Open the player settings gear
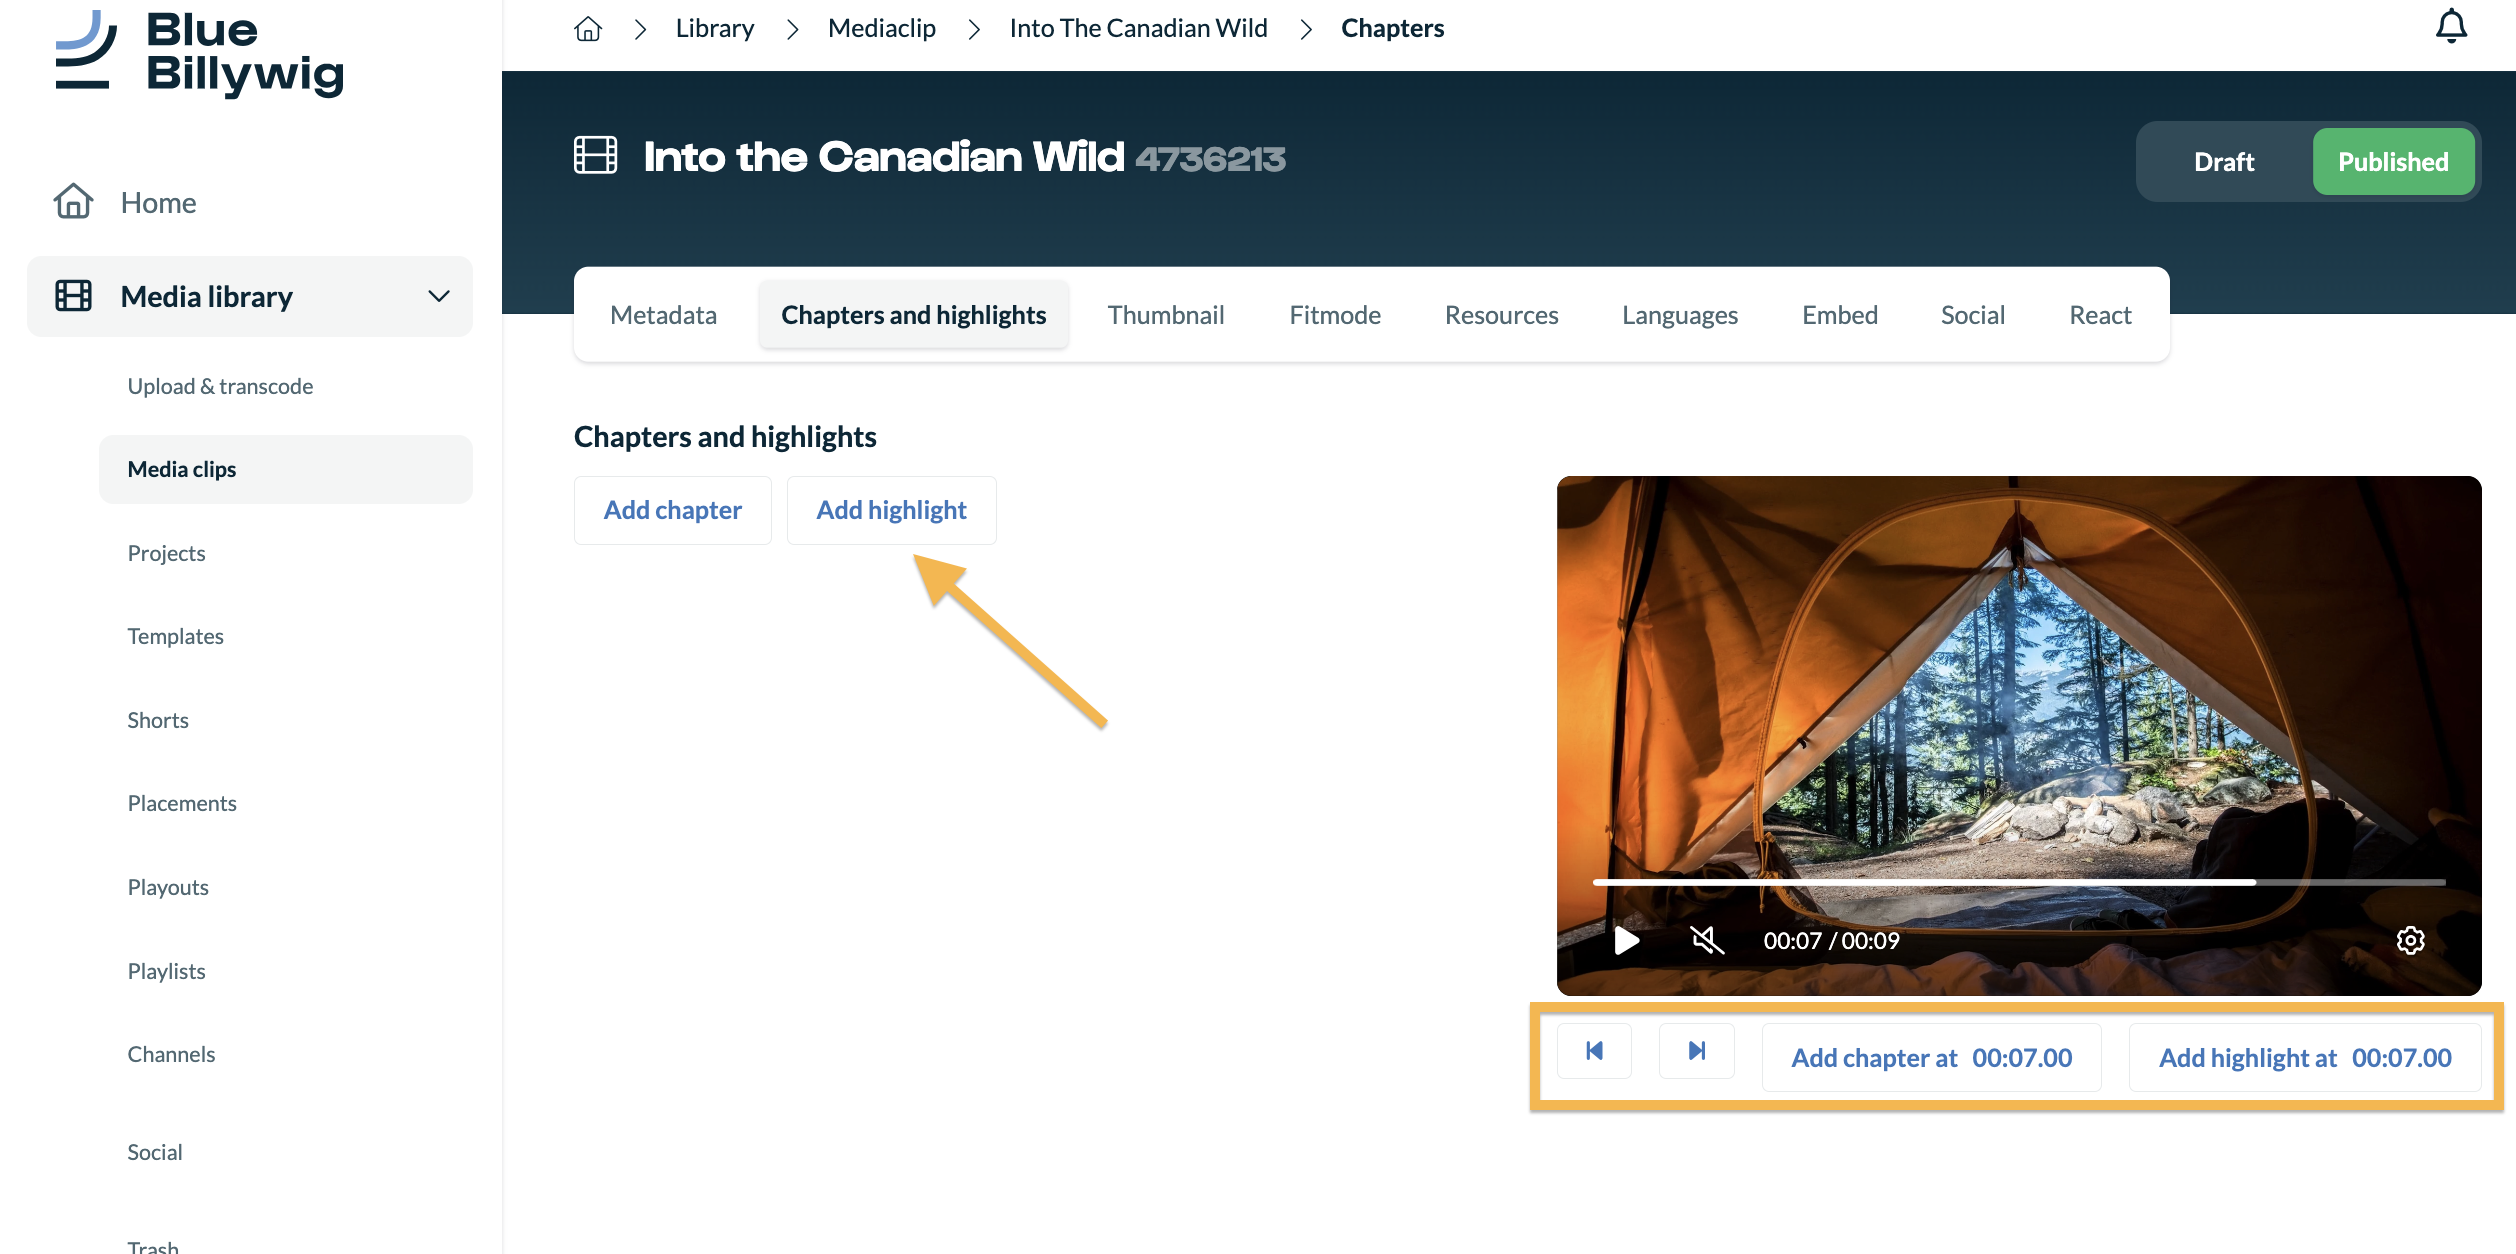 (2410, 940)
